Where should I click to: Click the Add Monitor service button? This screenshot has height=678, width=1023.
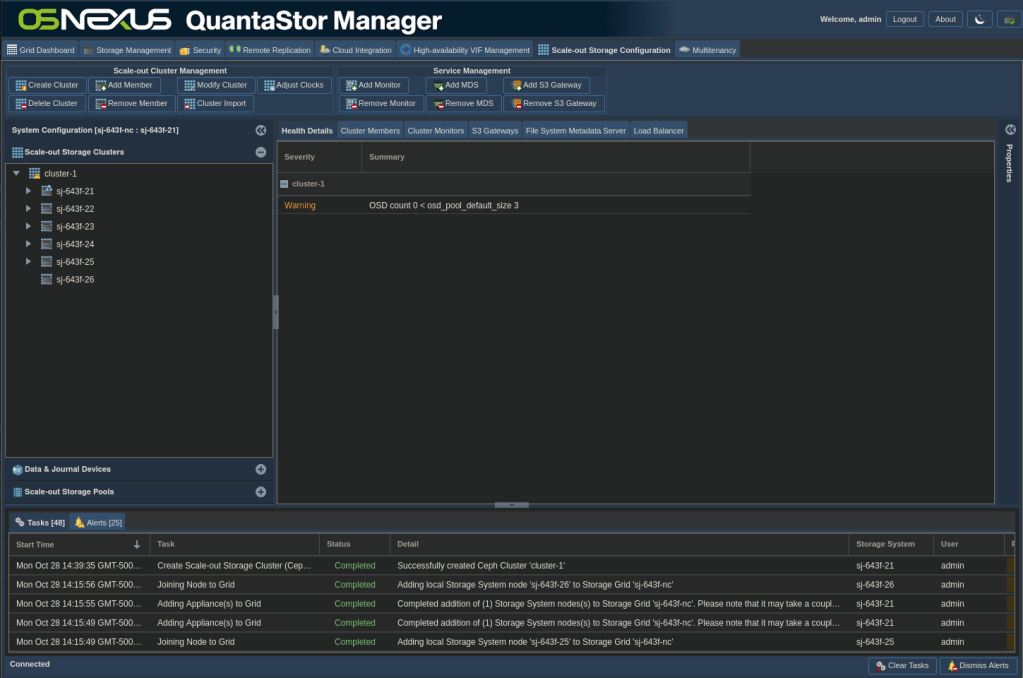[373, 85]
